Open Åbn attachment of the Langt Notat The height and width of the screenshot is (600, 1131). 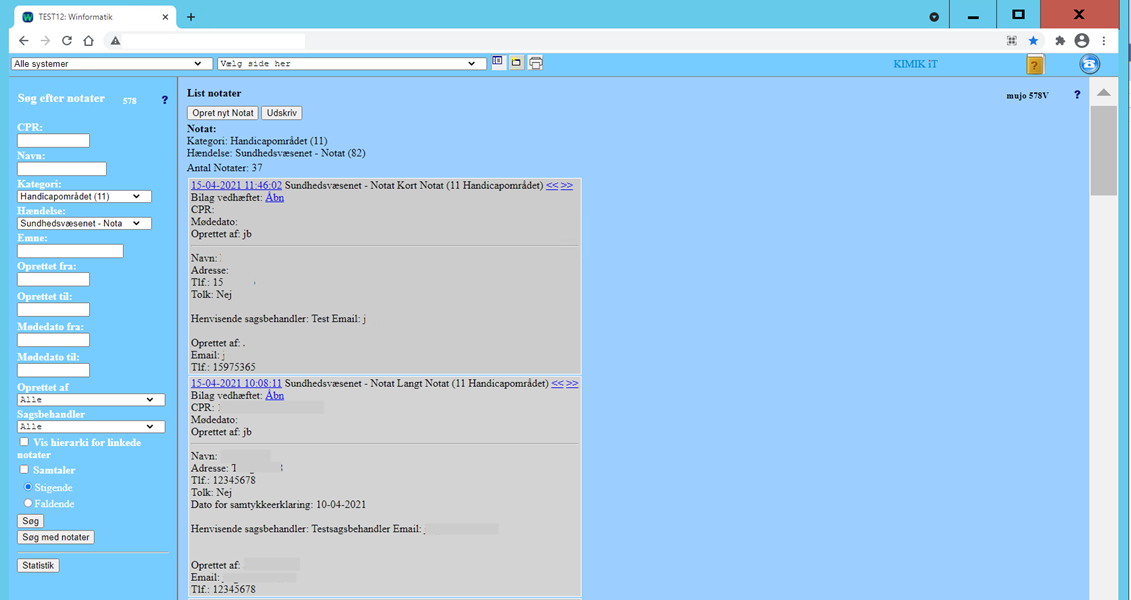coord(275,395)
